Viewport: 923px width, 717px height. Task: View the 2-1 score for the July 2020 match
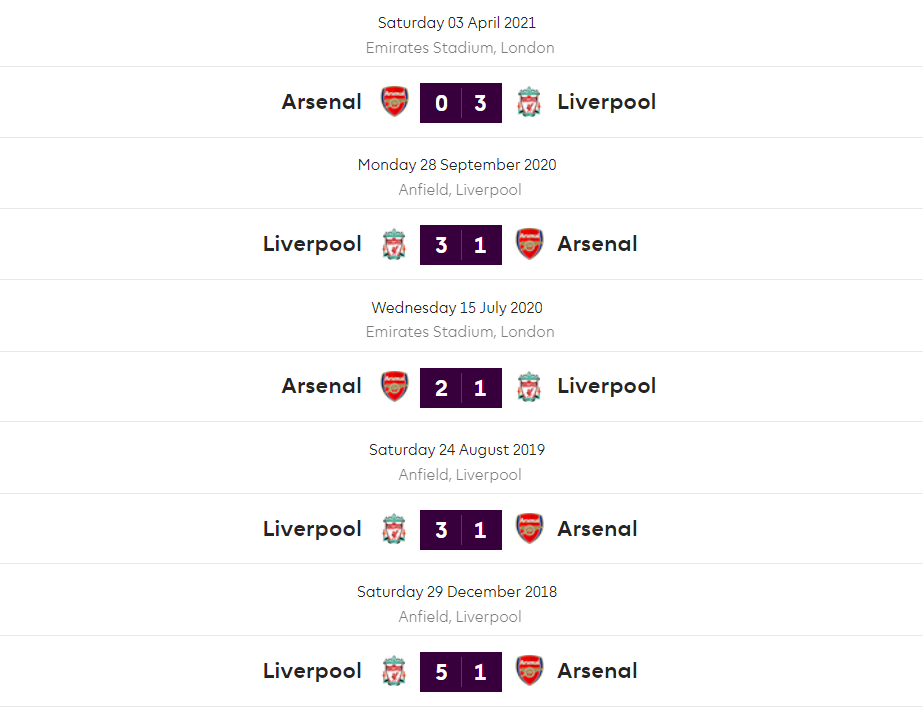pyautogui.click(x=461, y=387)
